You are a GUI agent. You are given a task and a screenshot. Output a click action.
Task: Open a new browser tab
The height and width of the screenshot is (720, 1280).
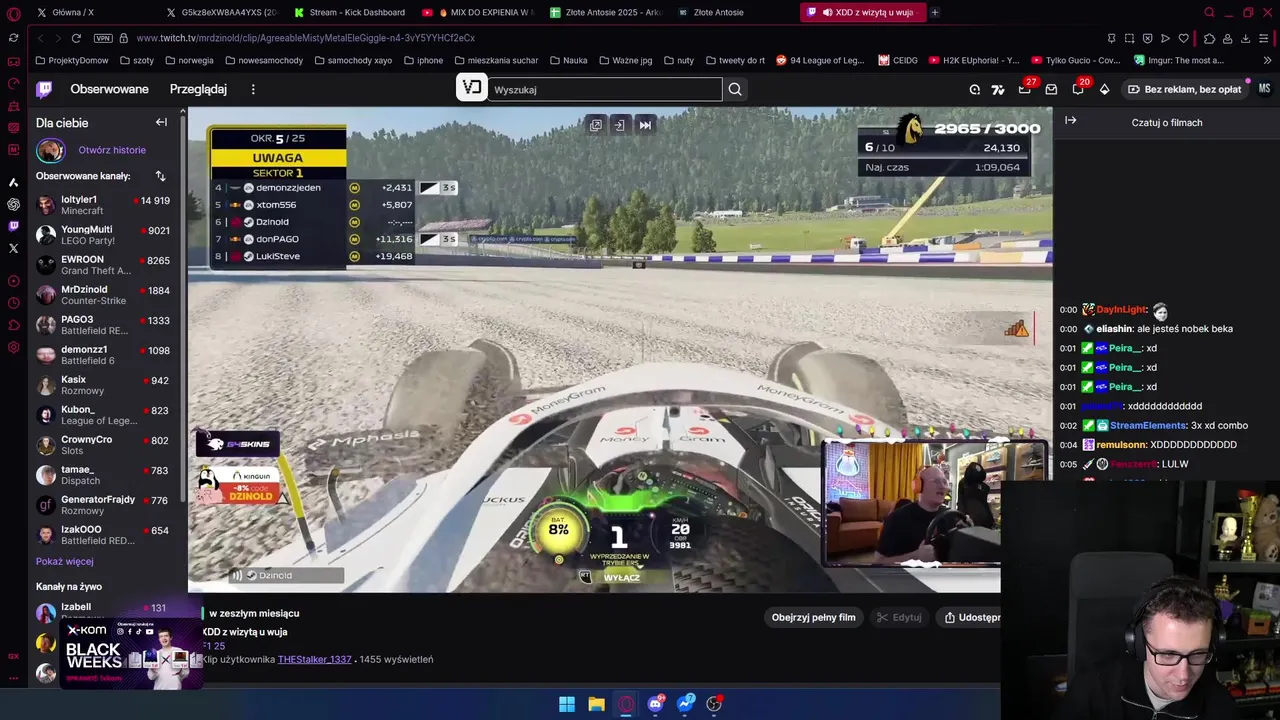[935, 12]
